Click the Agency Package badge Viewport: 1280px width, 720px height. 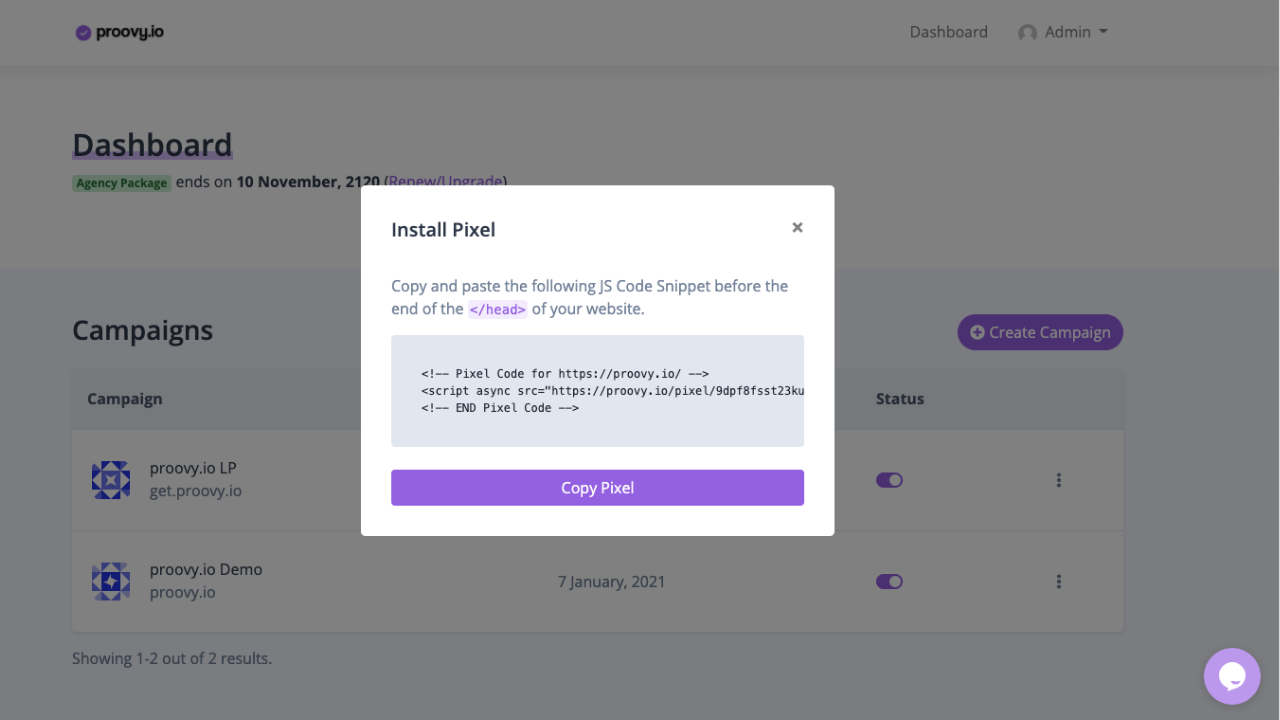122,183
